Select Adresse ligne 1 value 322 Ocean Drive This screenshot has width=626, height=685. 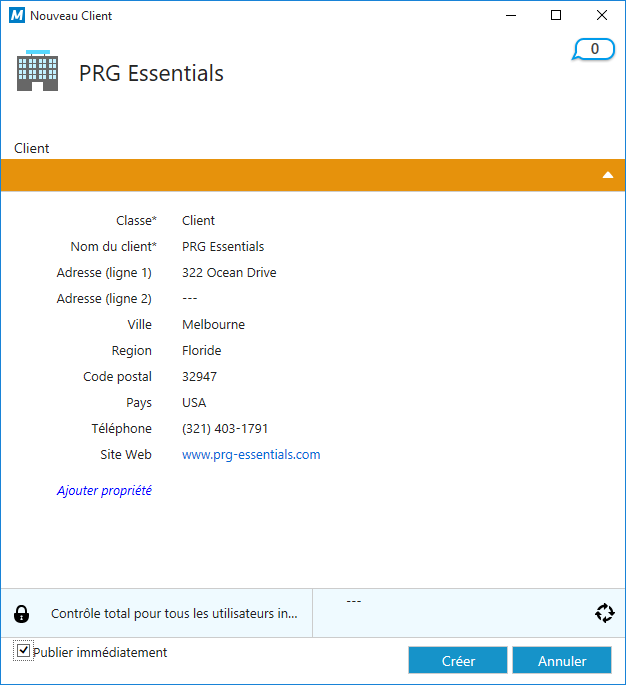click(229, 273)
